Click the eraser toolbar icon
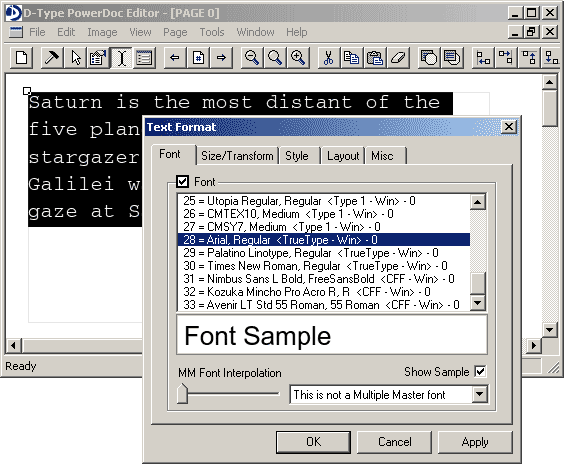This screenshot has height=465, width=564. 397,58
